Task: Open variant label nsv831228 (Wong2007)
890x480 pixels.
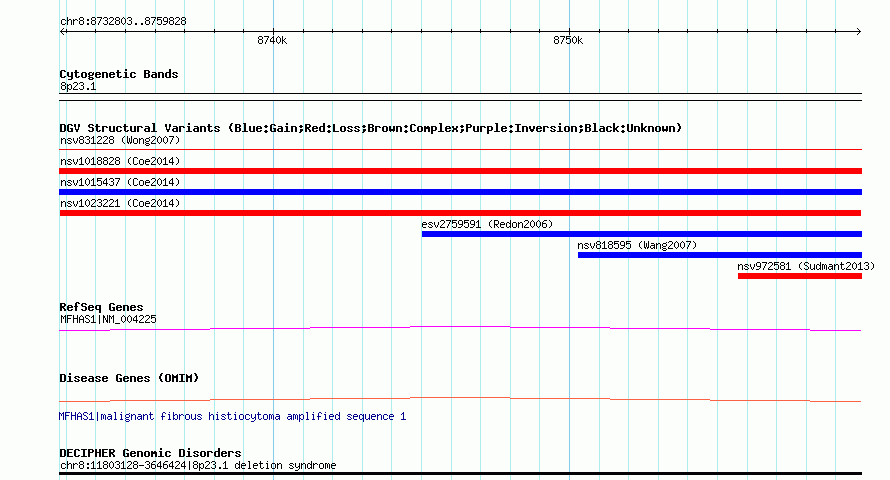Action: pyautogui.click(x=120, y=140)
